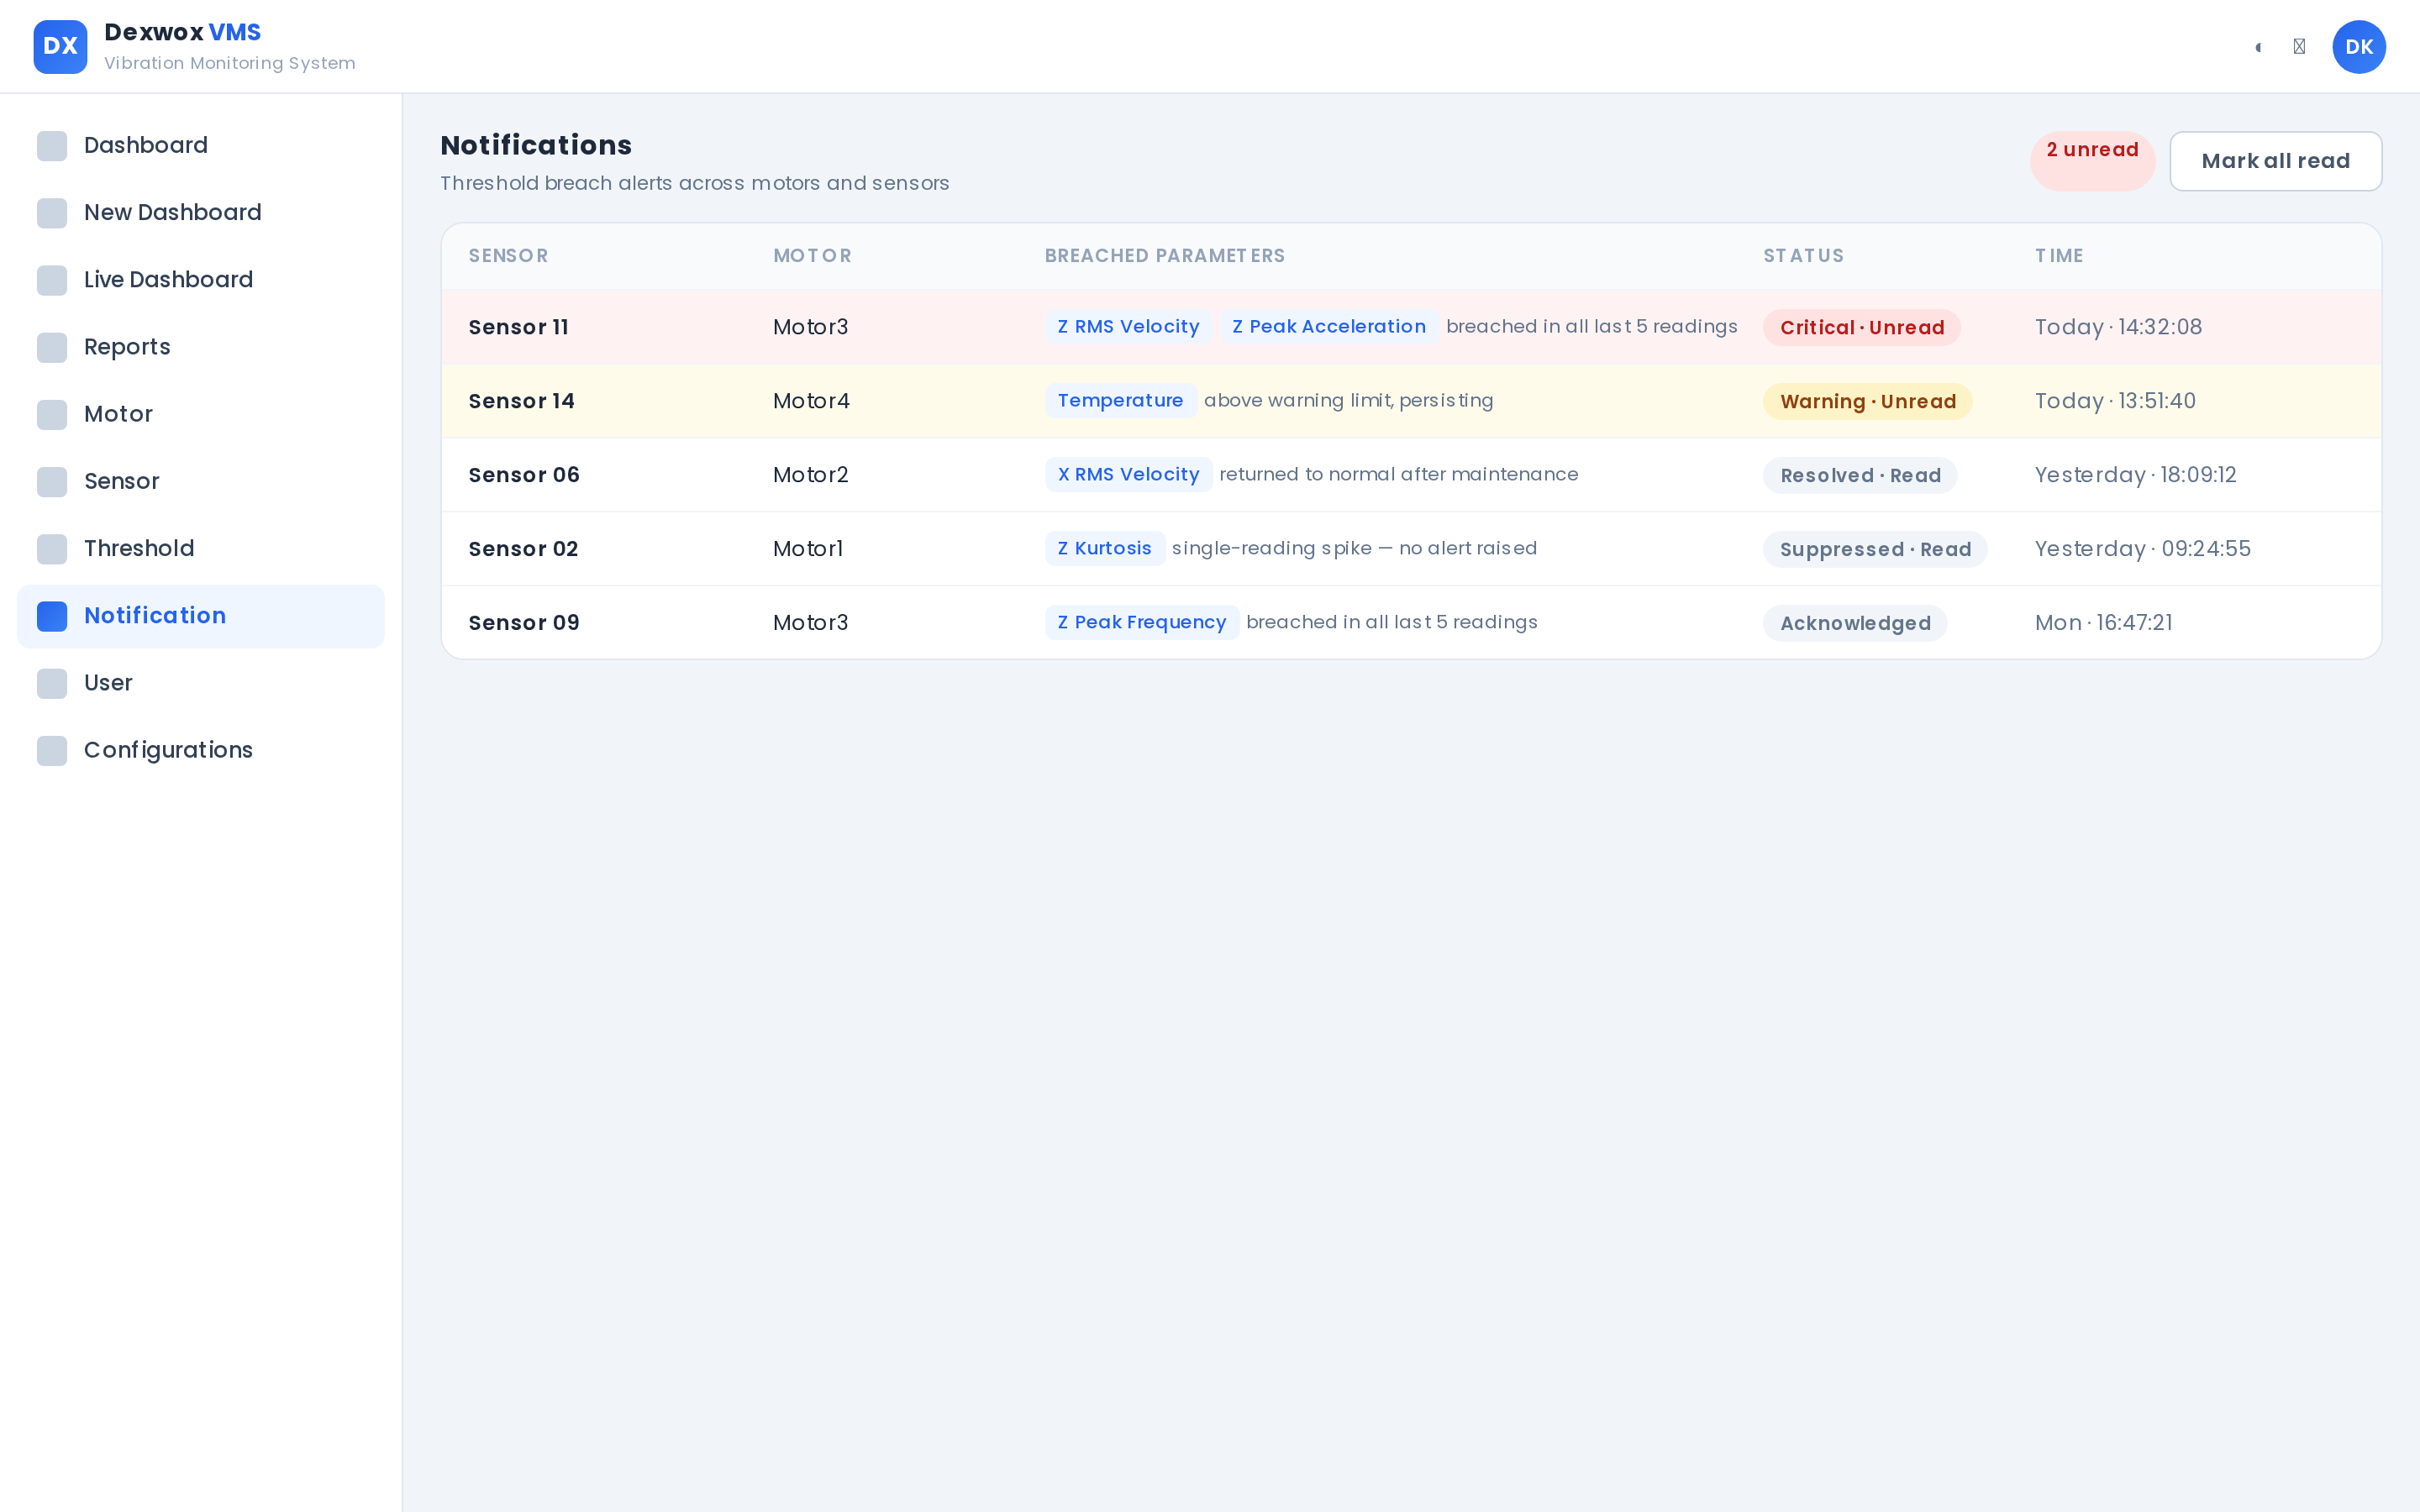Click the Critical · Unread status badge
The height and width of the screenshot is (1512, 2420).
1861,328
